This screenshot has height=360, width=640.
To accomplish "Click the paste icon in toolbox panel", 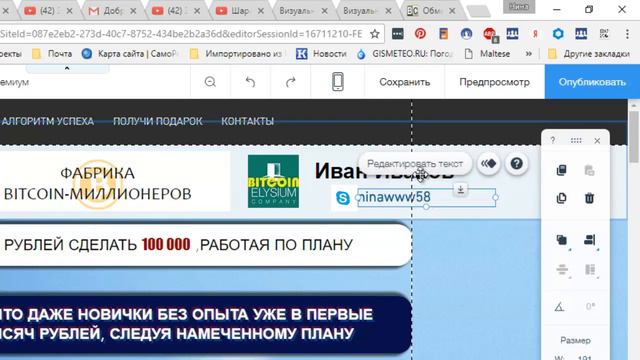I will tap(589, 170).
